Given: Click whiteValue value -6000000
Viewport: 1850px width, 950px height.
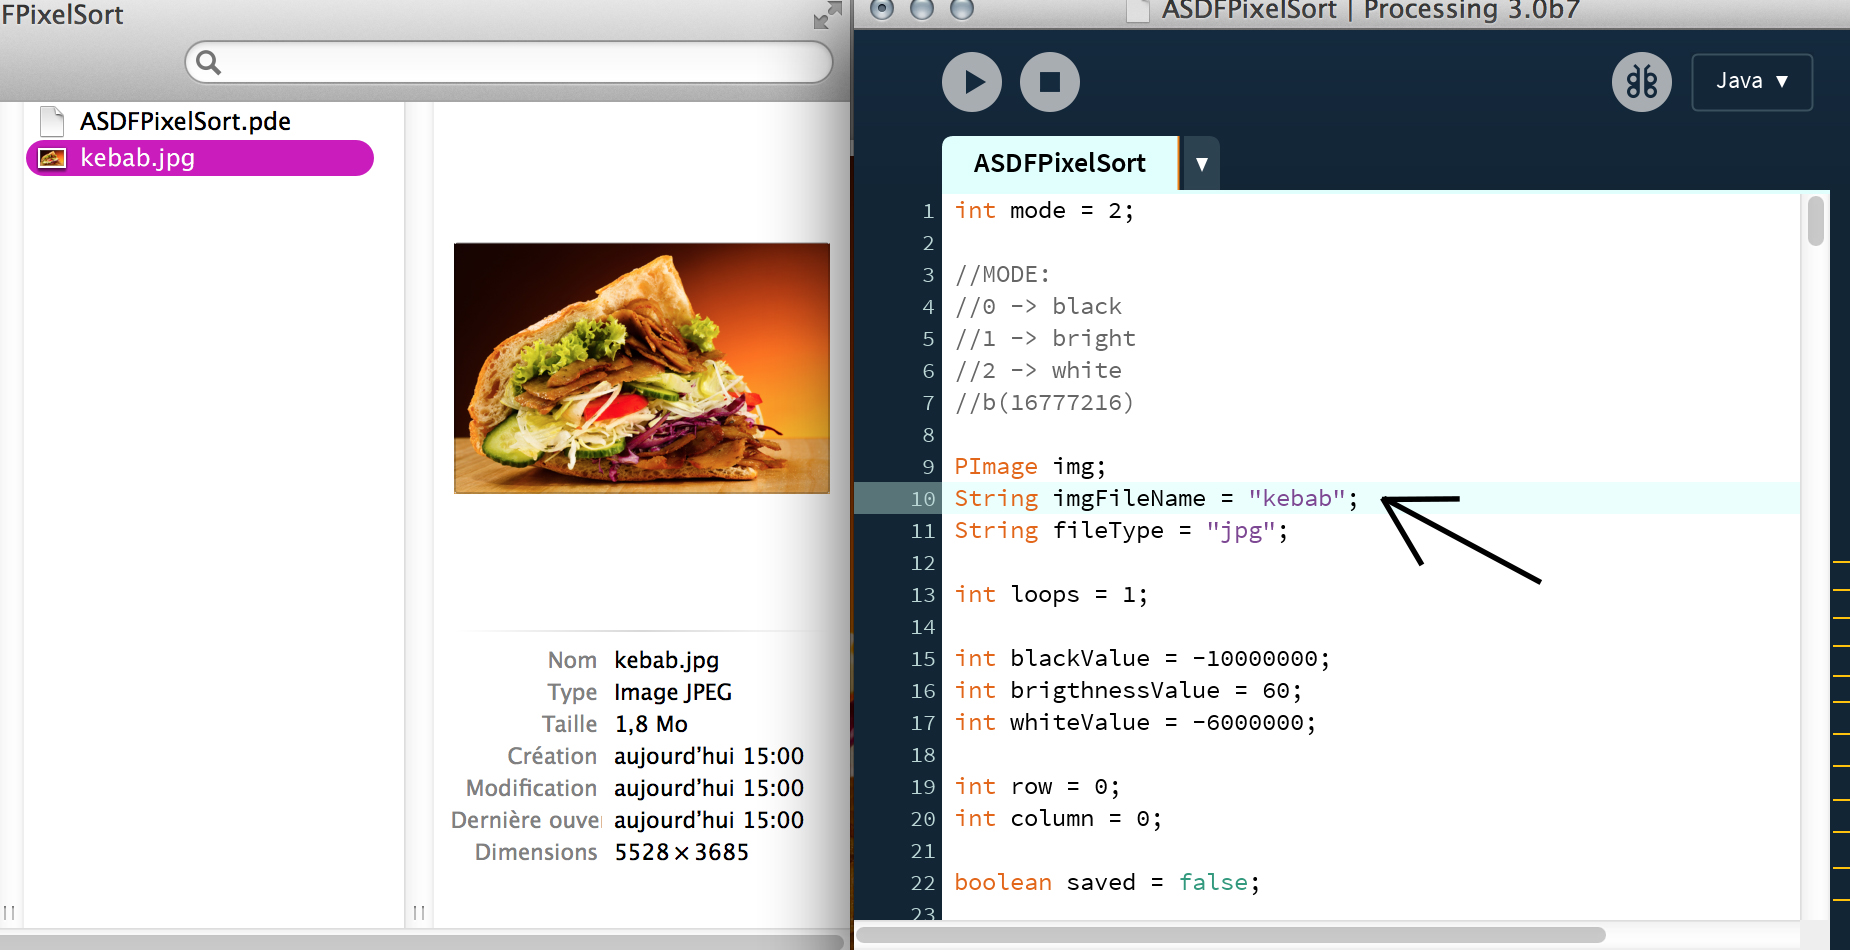Looking at the screenshot, I should click(1248, 723).
